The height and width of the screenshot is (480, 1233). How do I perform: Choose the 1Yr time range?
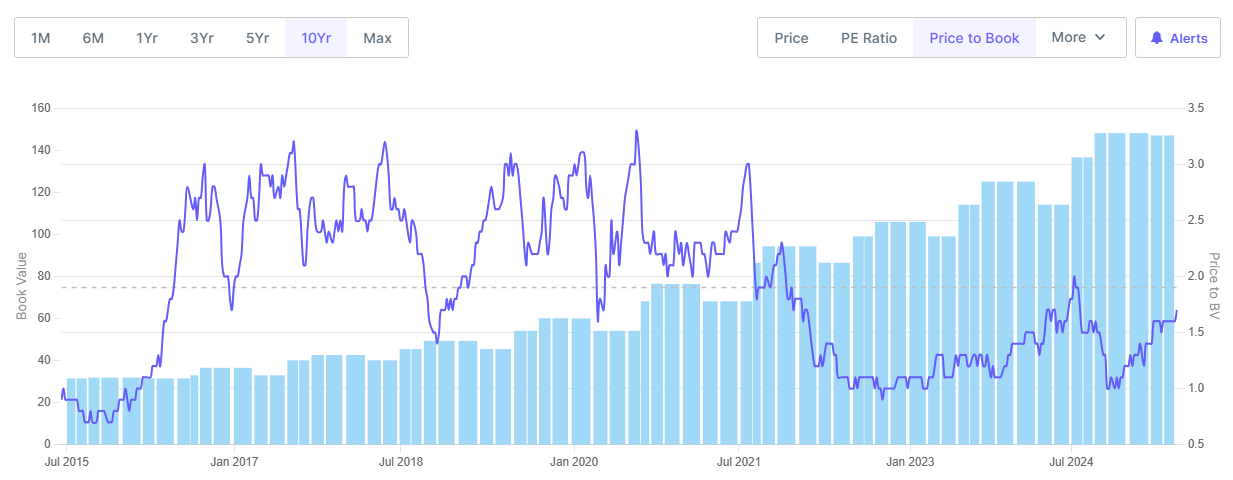click(x=146, y=38)
